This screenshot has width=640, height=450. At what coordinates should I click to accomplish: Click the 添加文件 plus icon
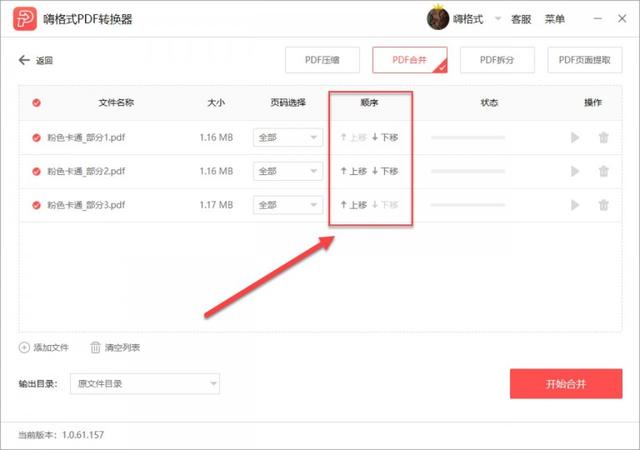[24, 348]
